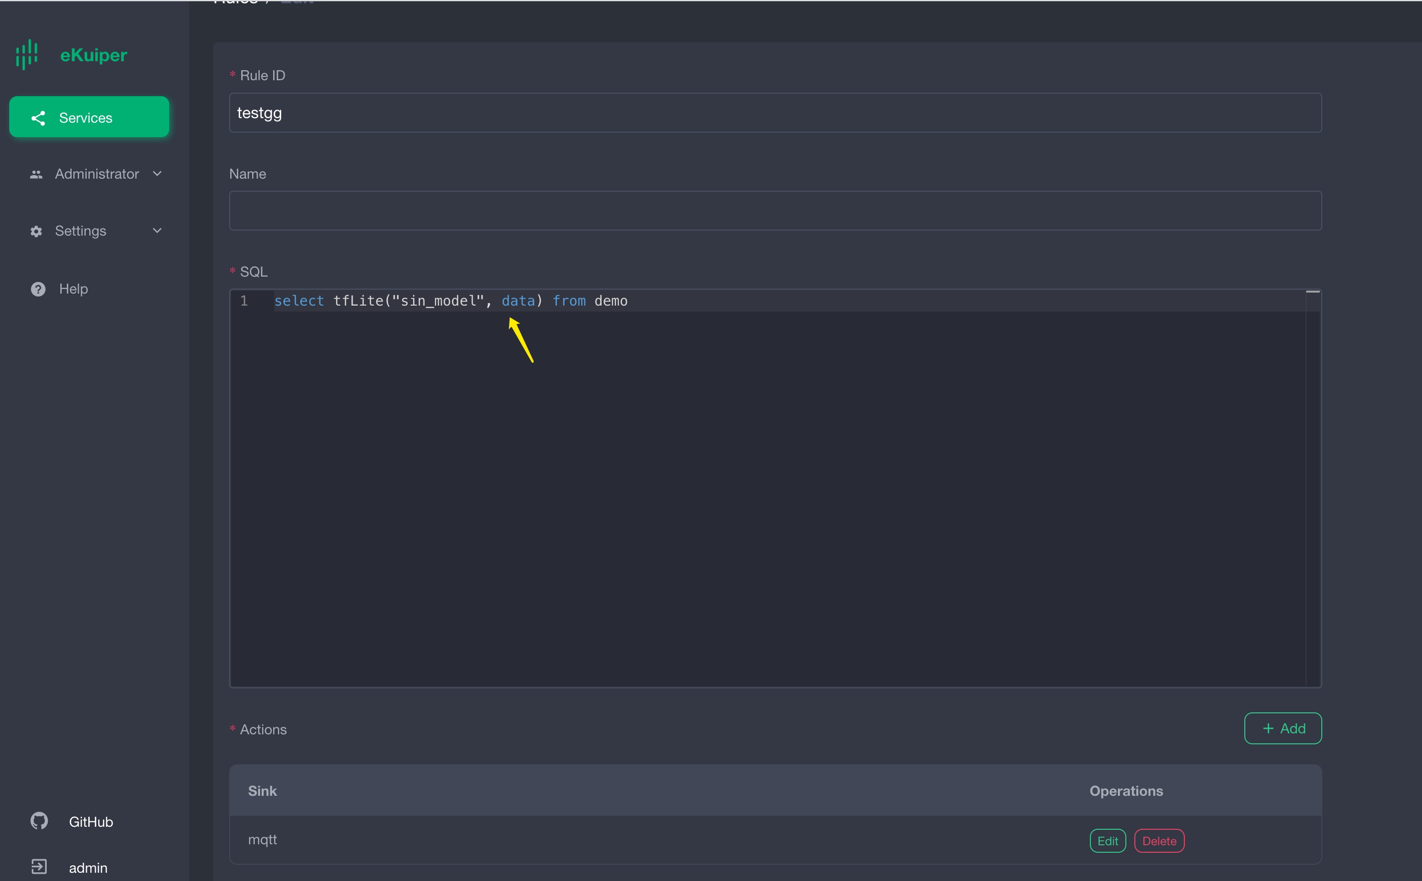Click 'demo' stream name in SQL
Screen dimensions: 1422x881
click(x=611, y=301)
